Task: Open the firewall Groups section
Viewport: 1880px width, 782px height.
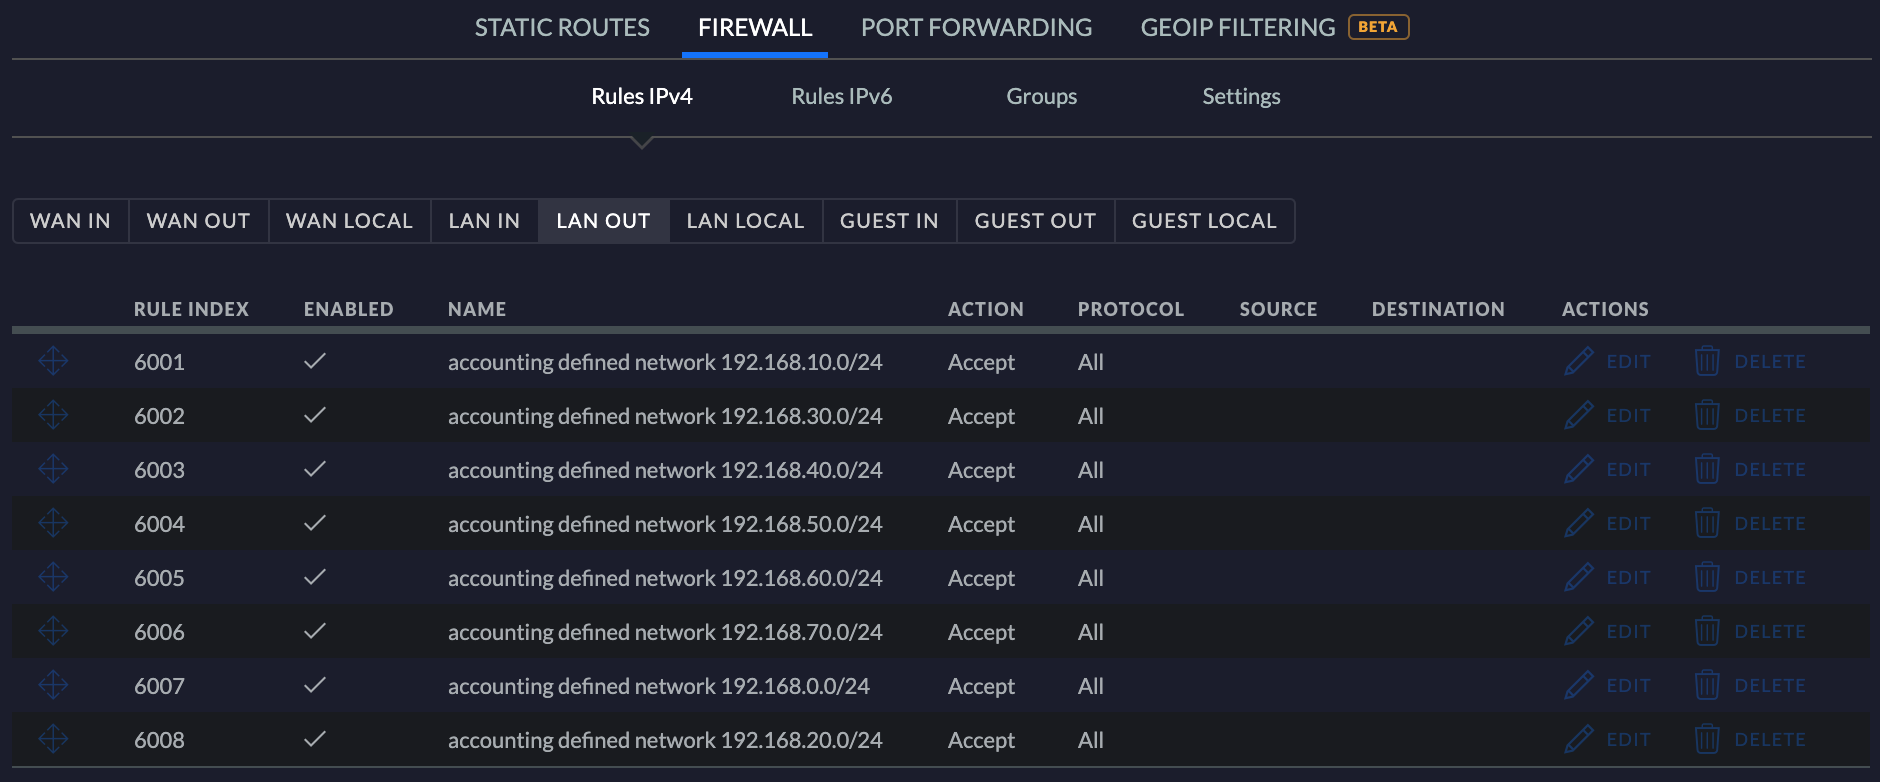Action: [x=1041, y=96]
